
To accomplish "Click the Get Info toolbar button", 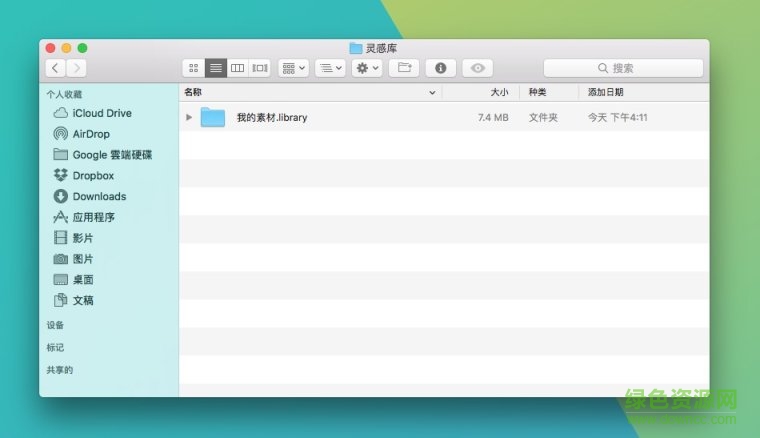I will coord(440,68).
